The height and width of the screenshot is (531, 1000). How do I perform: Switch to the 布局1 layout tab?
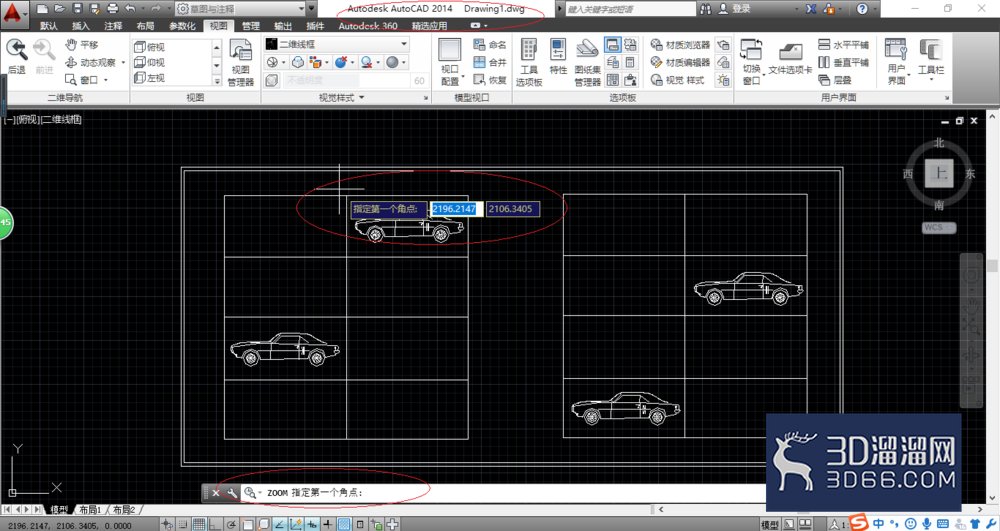pos(90,509)
